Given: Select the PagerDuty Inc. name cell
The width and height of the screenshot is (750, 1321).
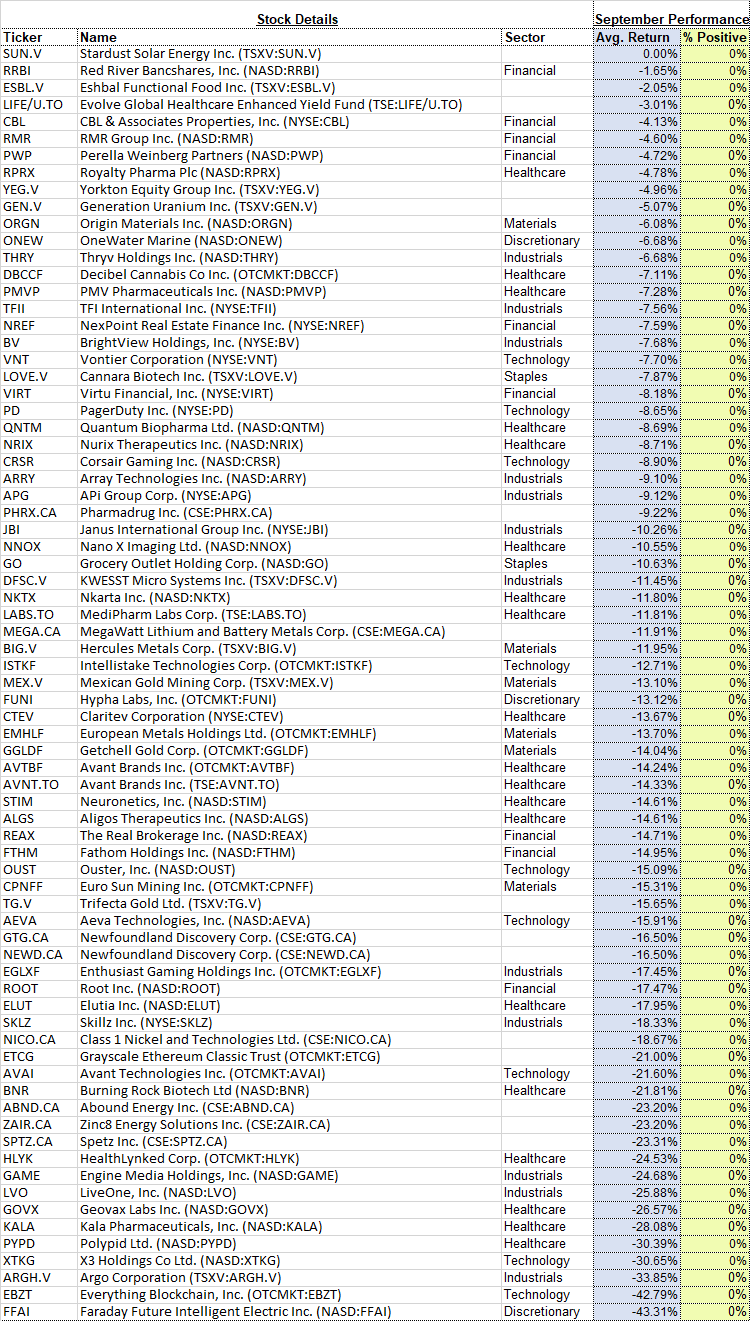Looking at the screenshot, I should tap(290, 410).
